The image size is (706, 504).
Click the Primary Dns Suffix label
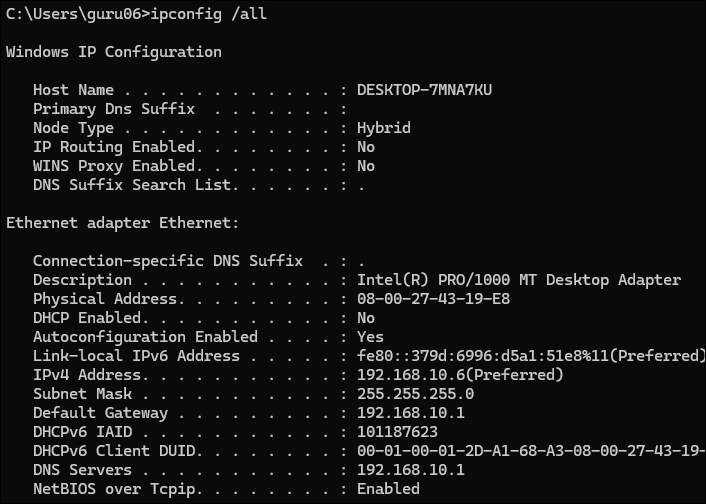114,109
